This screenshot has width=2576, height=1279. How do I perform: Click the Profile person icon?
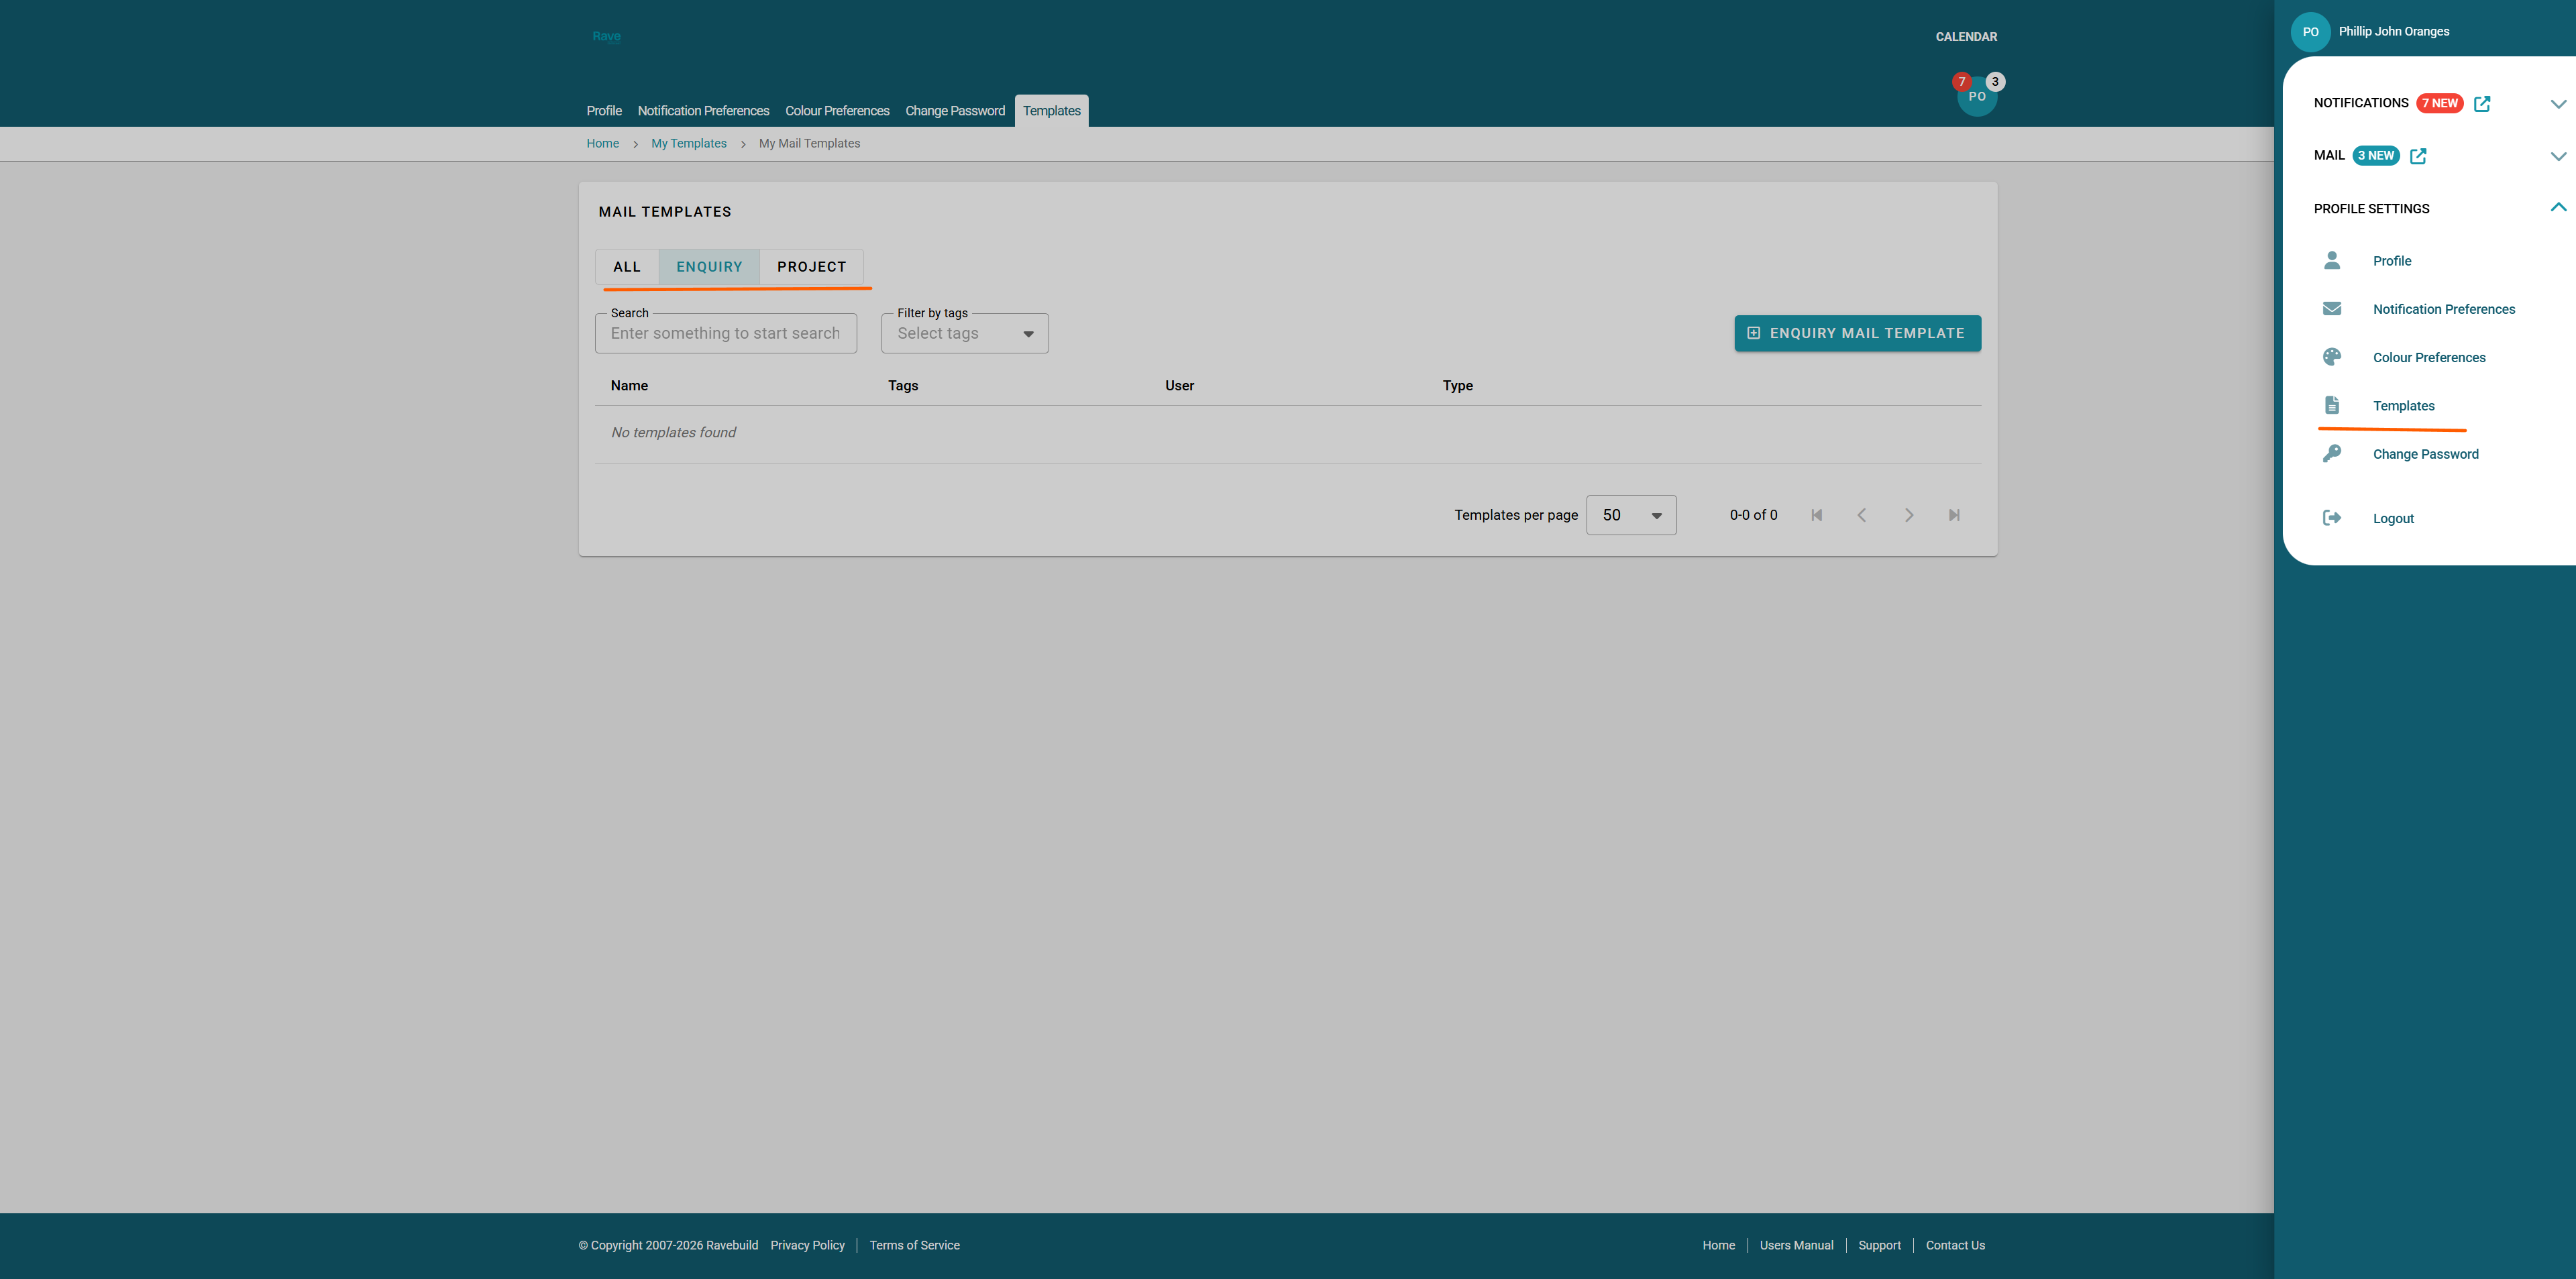point(2331,260)
